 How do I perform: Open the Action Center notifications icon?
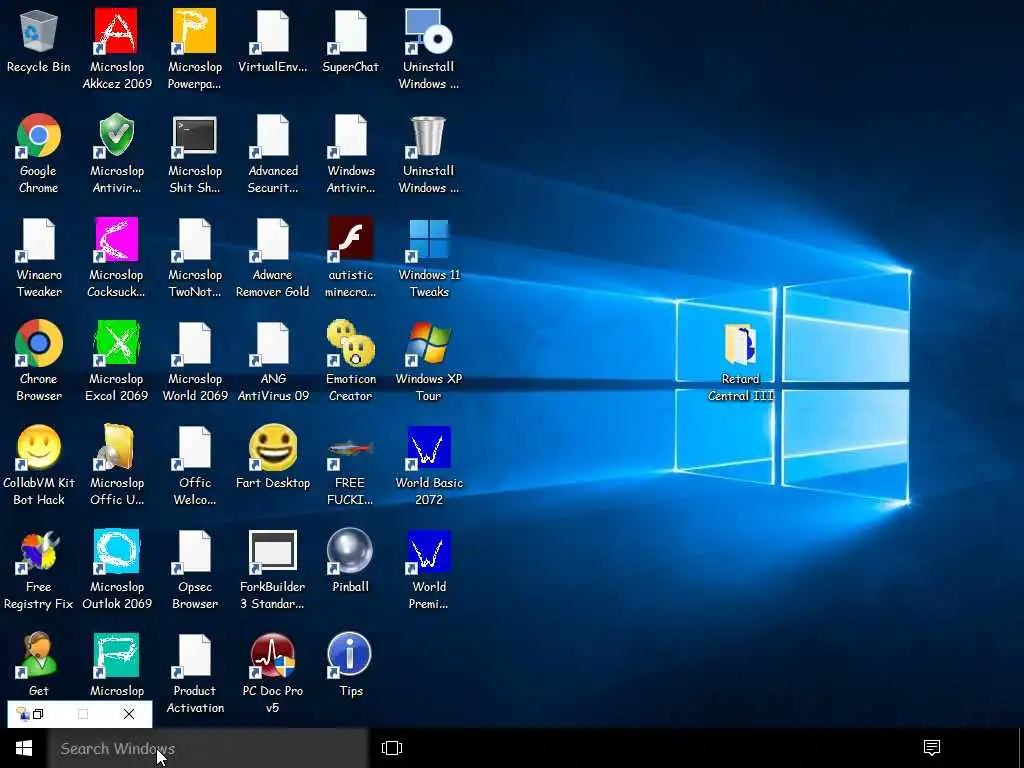tap(932, 748)
